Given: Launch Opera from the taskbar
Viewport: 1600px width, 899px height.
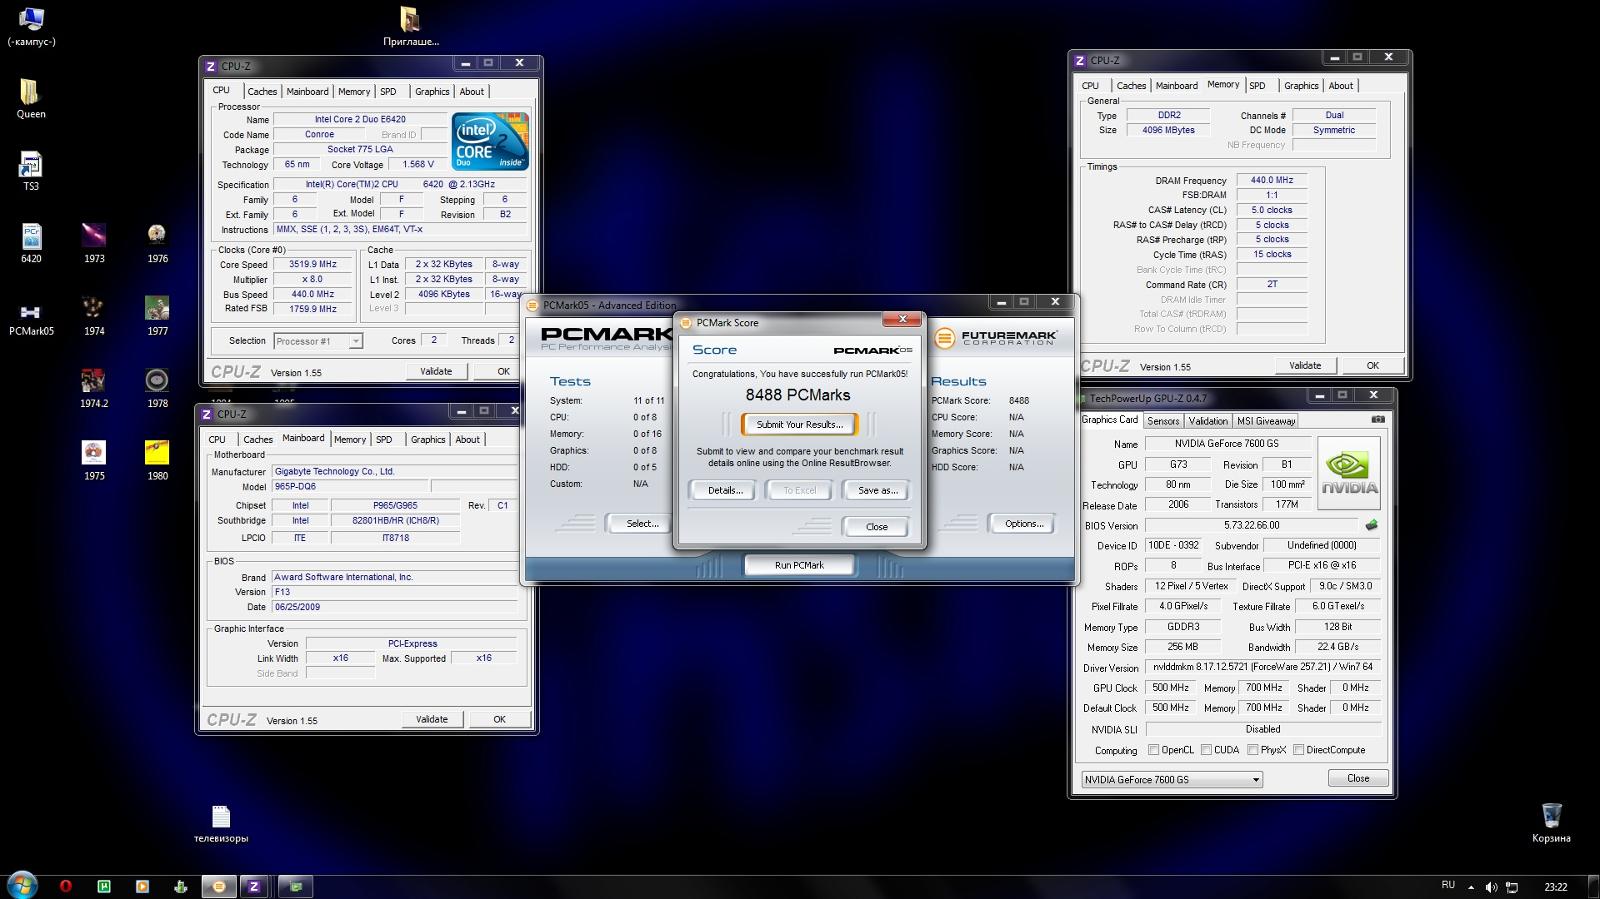Looking at the screenshot, I should tap(66, 886).
